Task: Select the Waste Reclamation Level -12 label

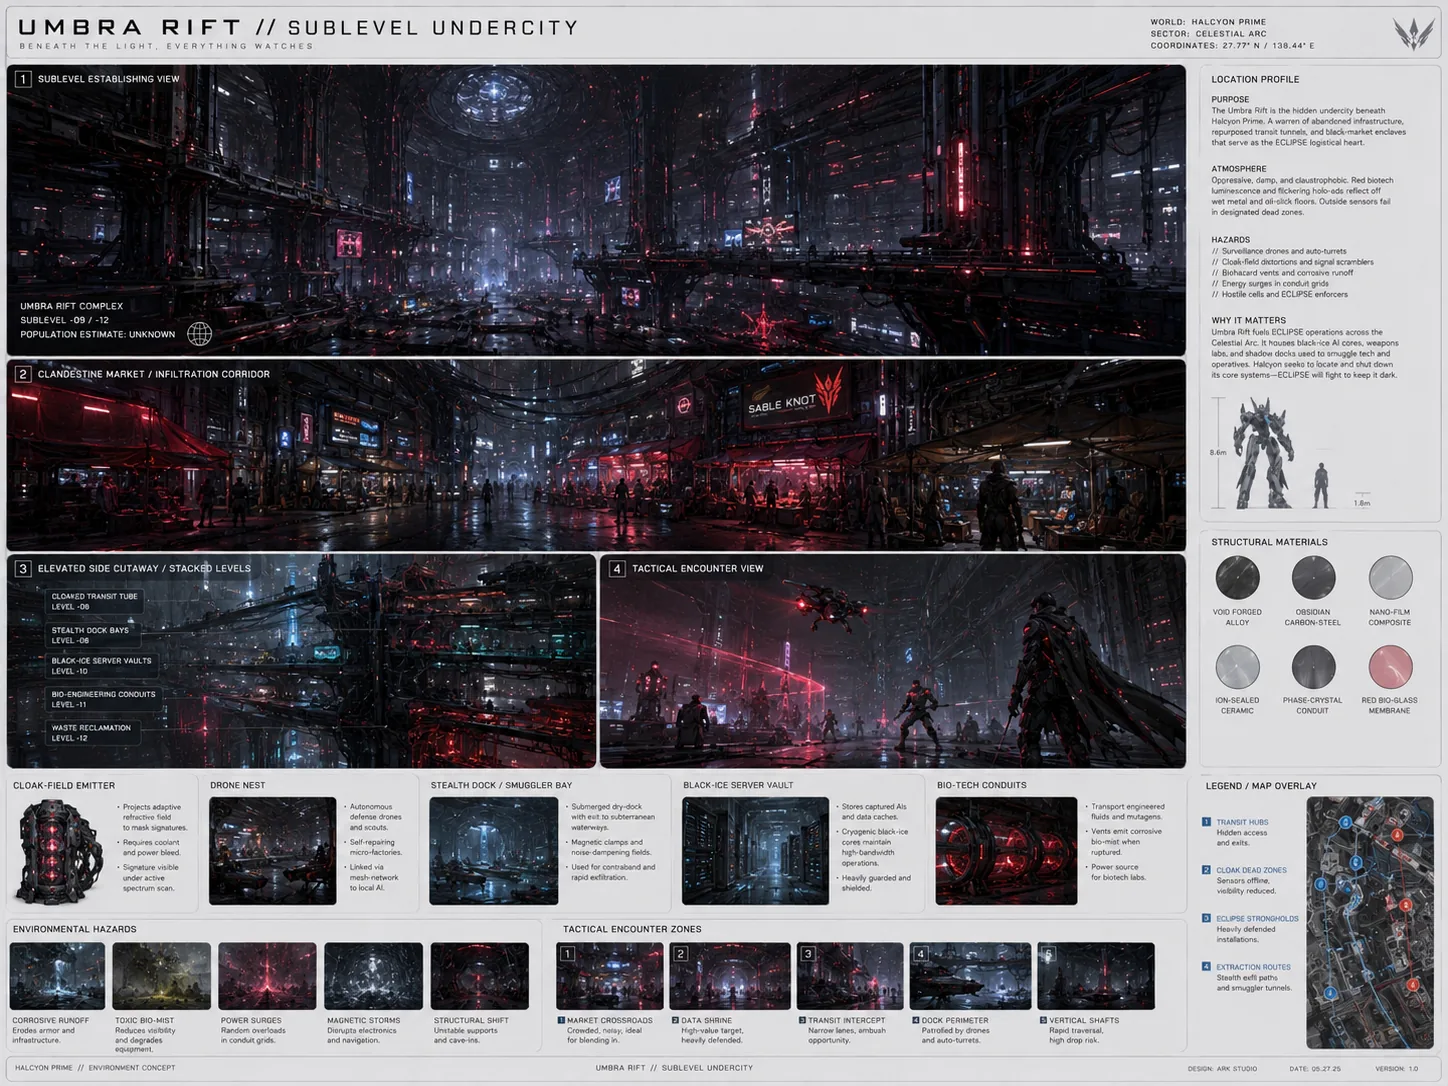Action: click(91, 733)
